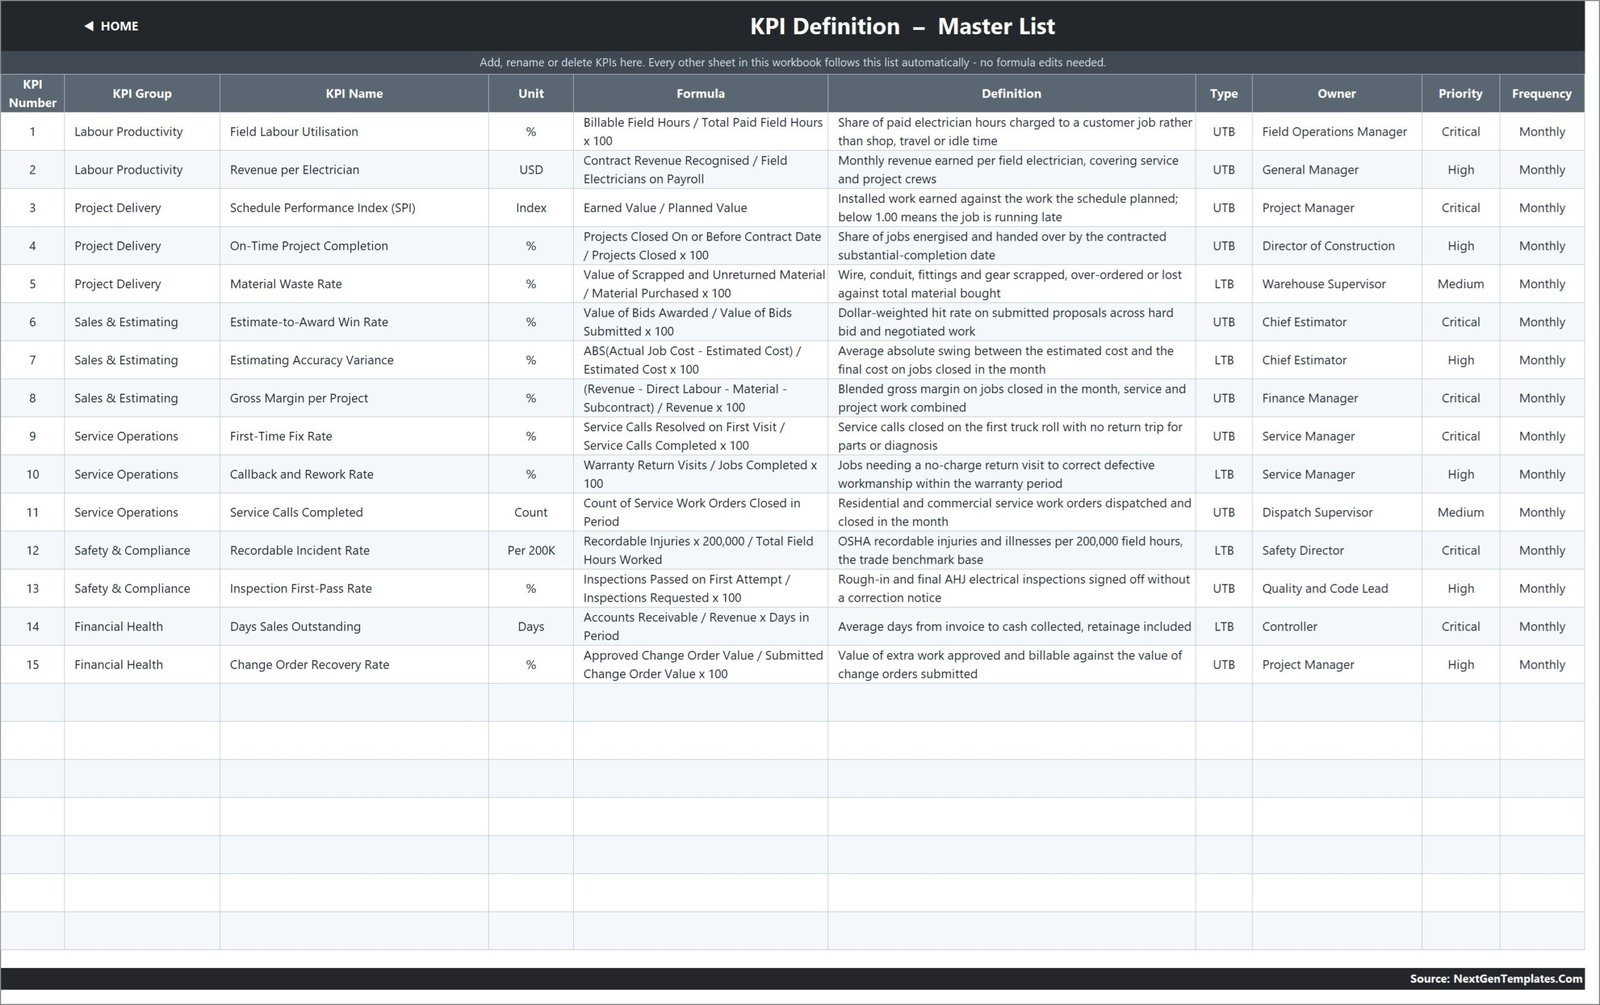Click the OSHA recordable injuries definition cell
Screen dimensions: 1600x1005
pyautogui.click(x=1011, y=550)
